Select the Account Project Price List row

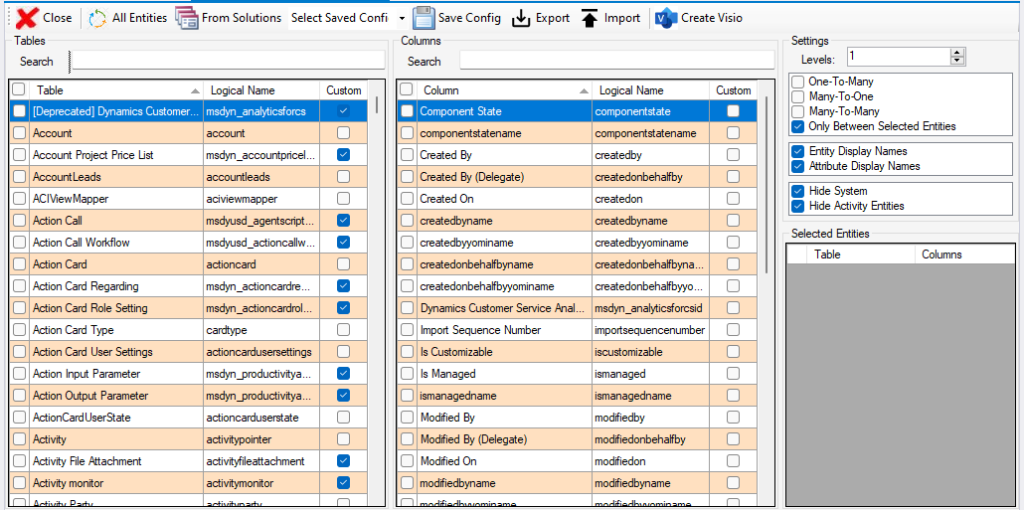(x=189, y=155)
